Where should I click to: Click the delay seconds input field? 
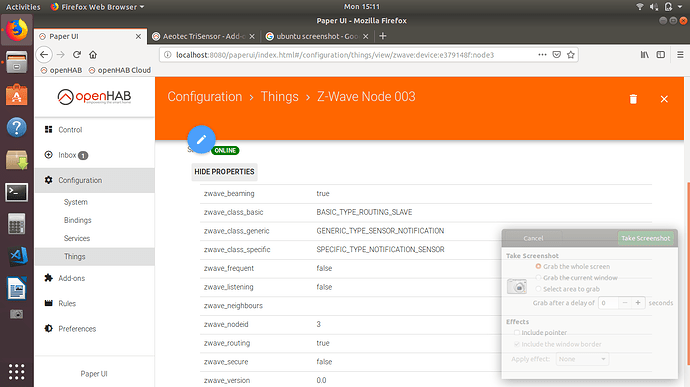click(608, 303)
